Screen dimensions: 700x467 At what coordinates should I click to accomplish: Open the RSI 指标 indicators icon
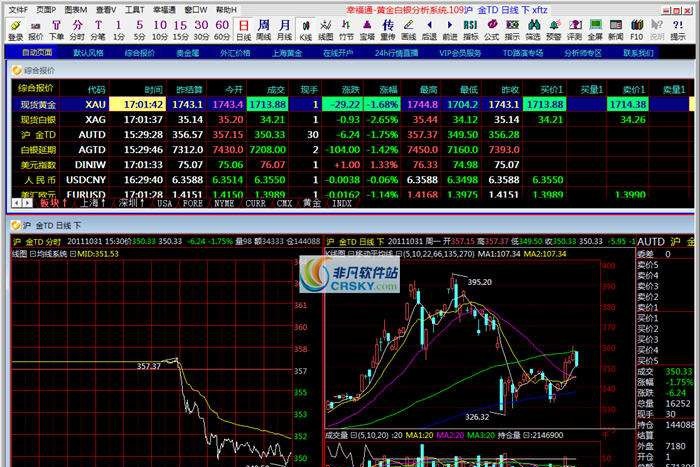click(471, 30)
